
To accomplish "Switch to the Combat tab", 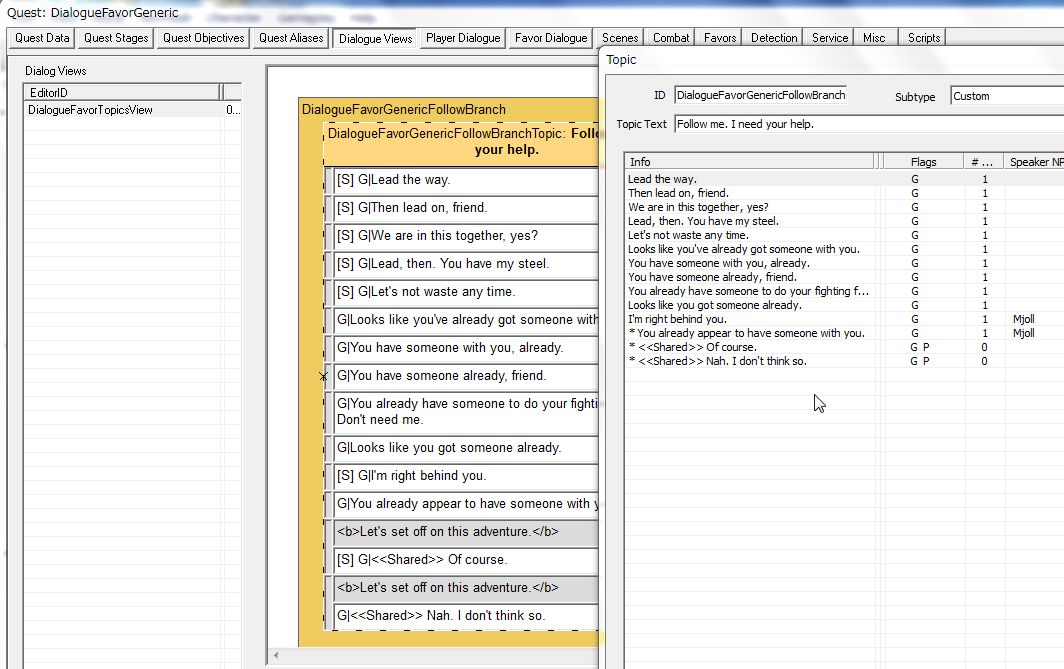I will [x=671, y=38].
